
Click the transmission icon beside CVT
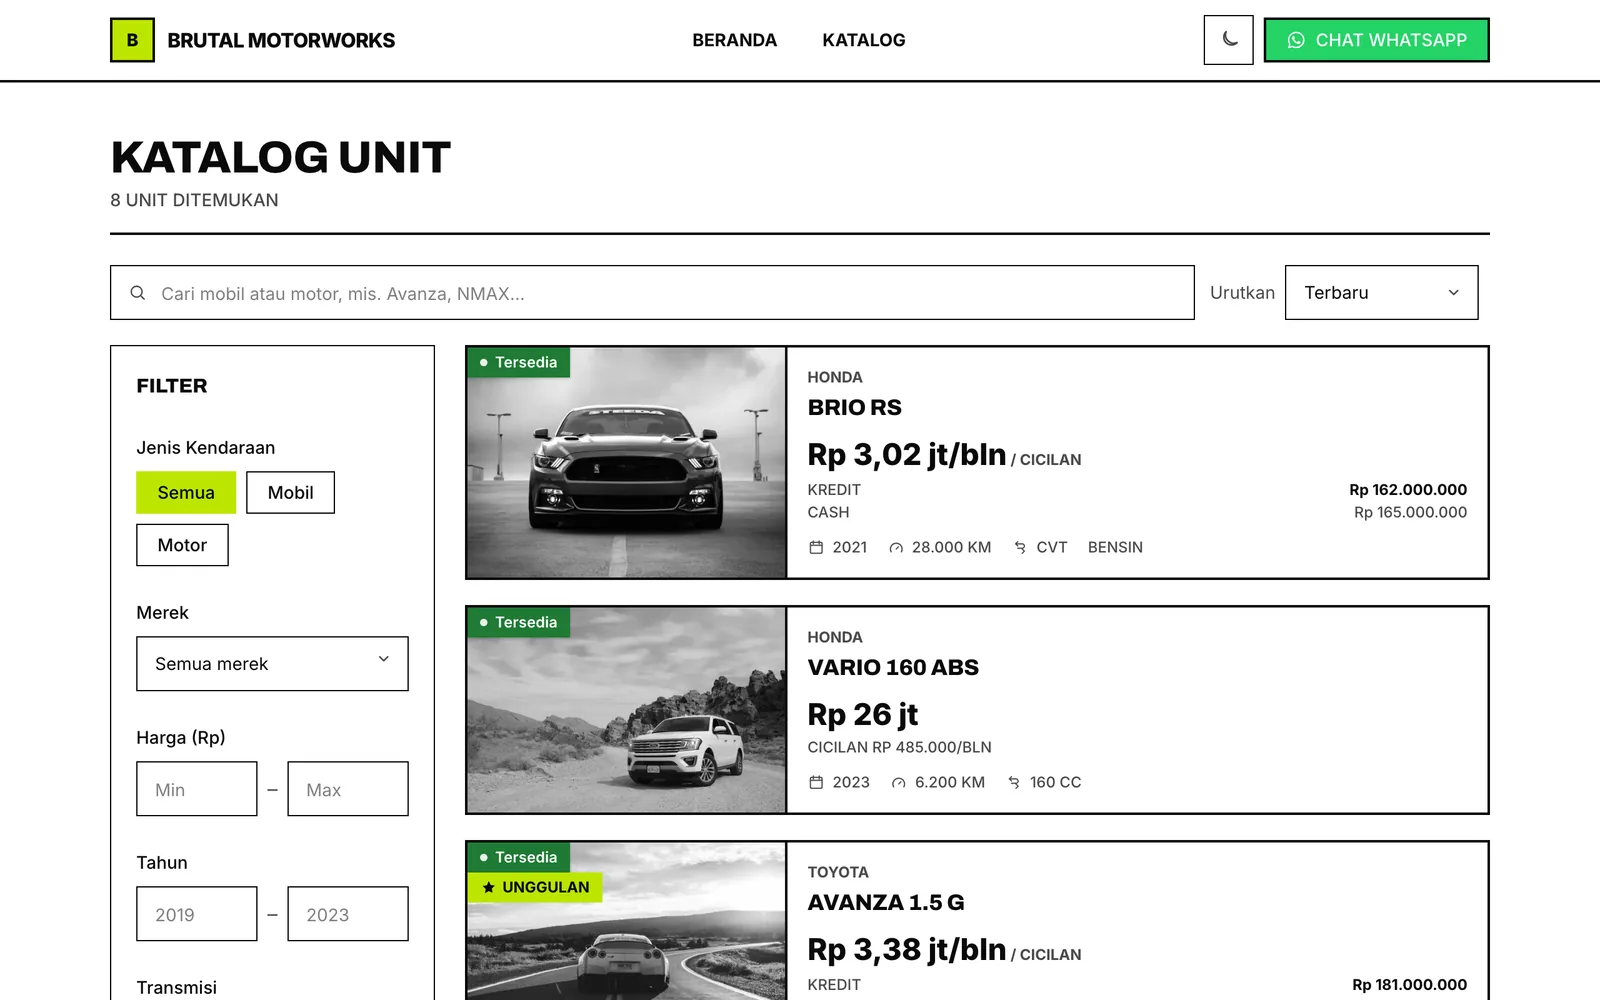1020,547
